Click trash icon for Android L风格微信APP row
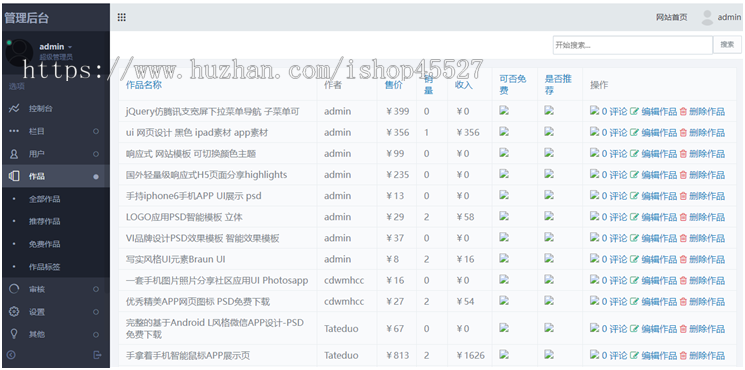745x370 pixels. coord(683,329)
